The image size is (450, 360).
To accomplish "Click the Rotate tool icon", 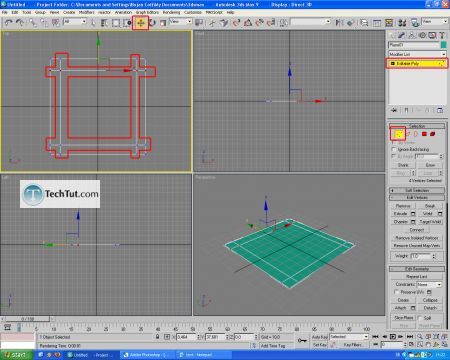I will pyautogui.click(x=152, y=23).
